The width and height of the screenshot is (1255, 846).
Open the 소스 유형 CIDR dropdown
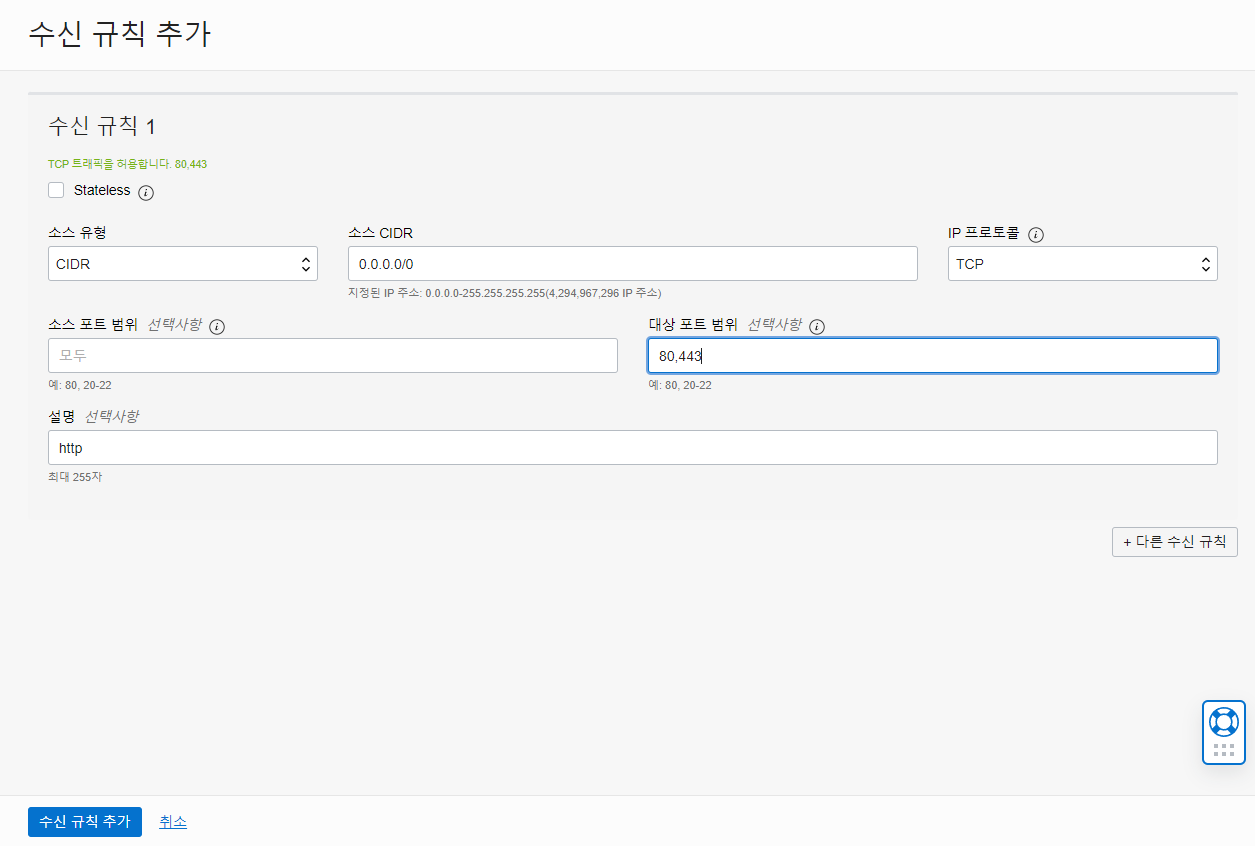pos(183,264)
